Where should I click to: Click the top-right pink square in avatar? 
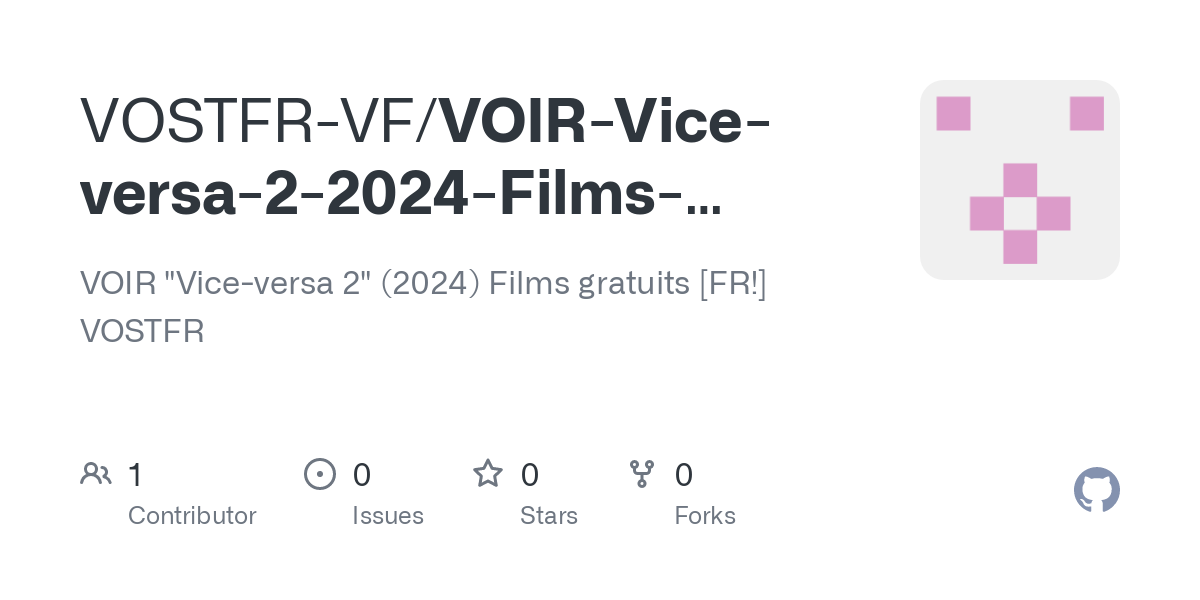[x=1087, y=113]
